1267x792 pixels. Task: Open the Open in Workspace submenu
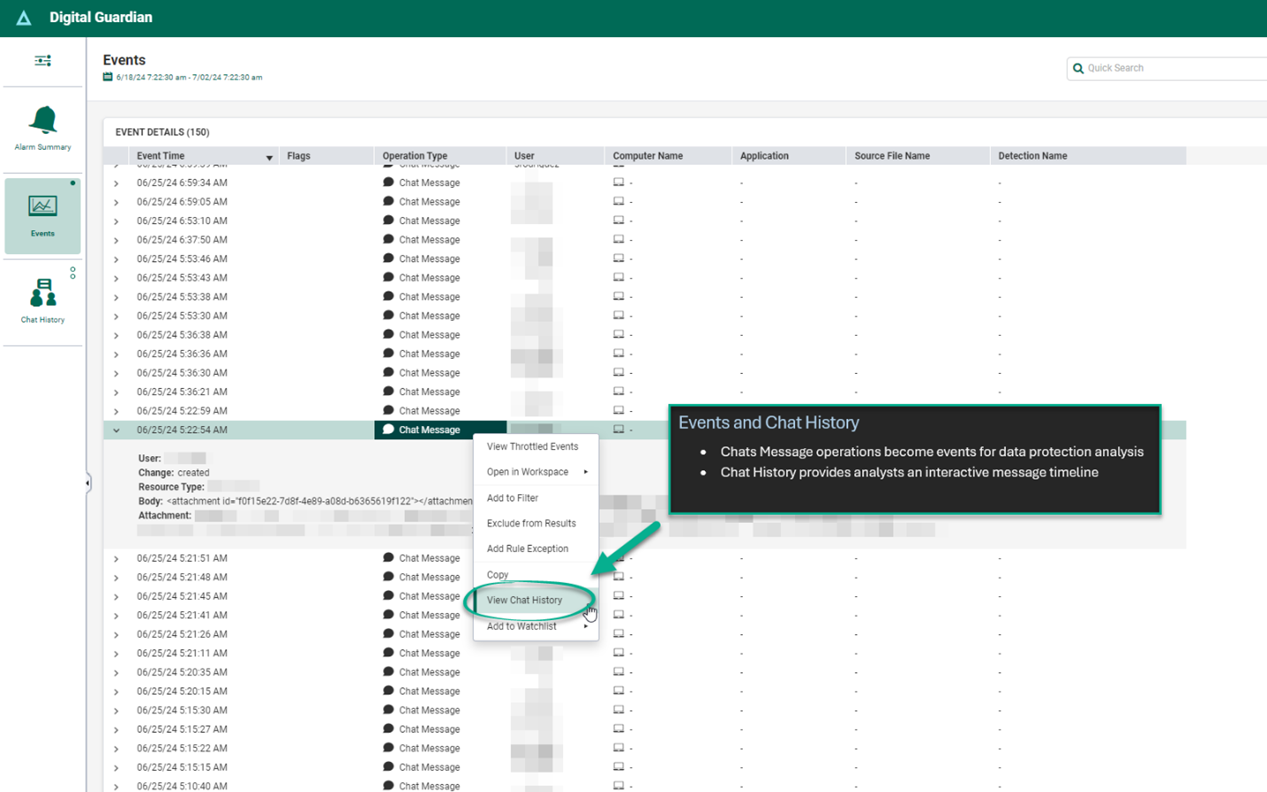click(535, 472)
